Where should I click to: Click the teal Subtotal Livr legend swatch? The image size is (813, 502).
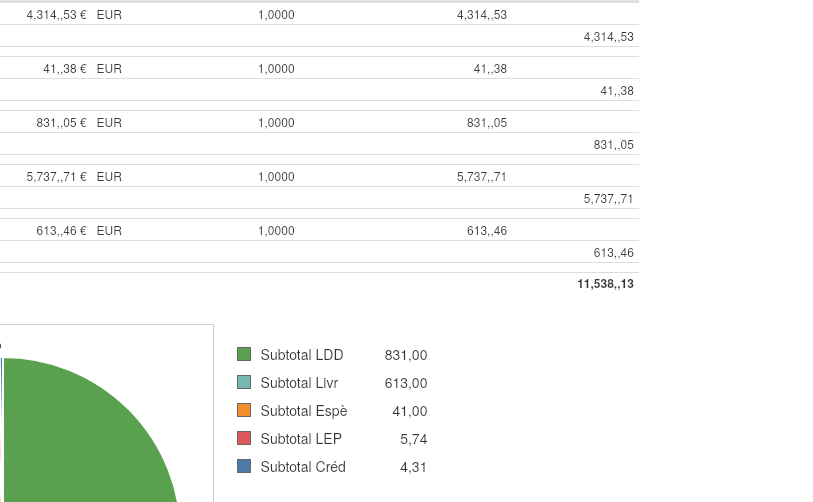[244, 382]
